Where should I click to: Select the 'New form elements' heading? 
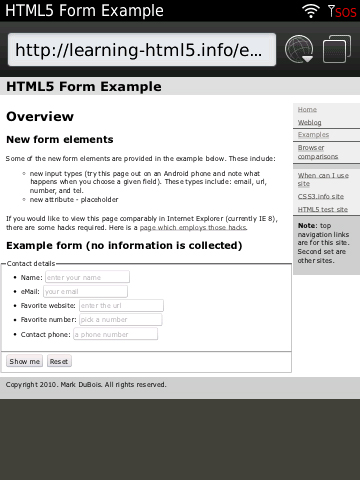60,139
